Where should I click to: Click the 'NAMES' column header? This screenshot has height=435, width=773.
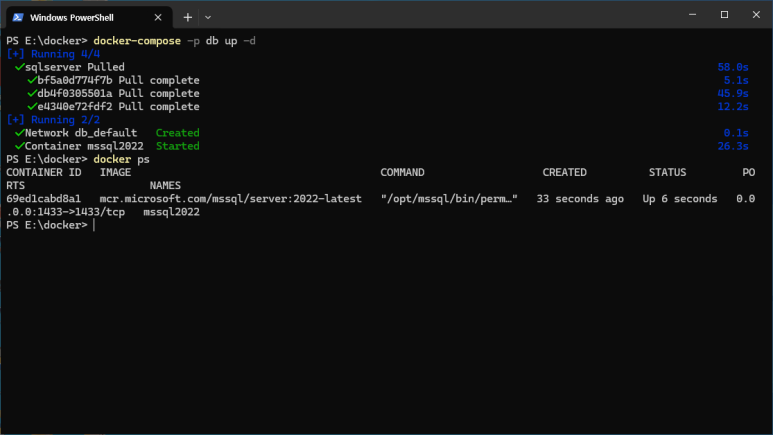point(165,185)
